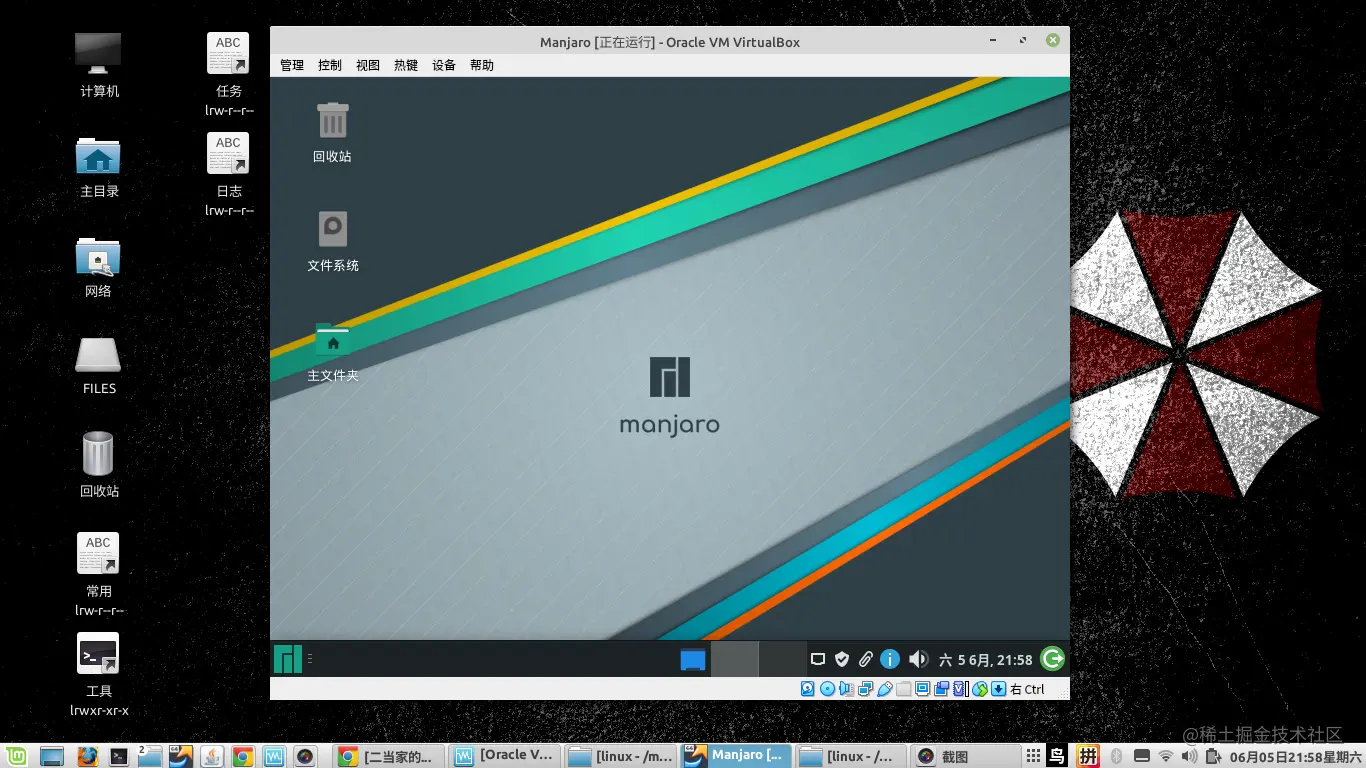Screen dimensions: 1366x768
Task: Open the 管理 menu in VirtualBox
Action: [x=292, y=65]
